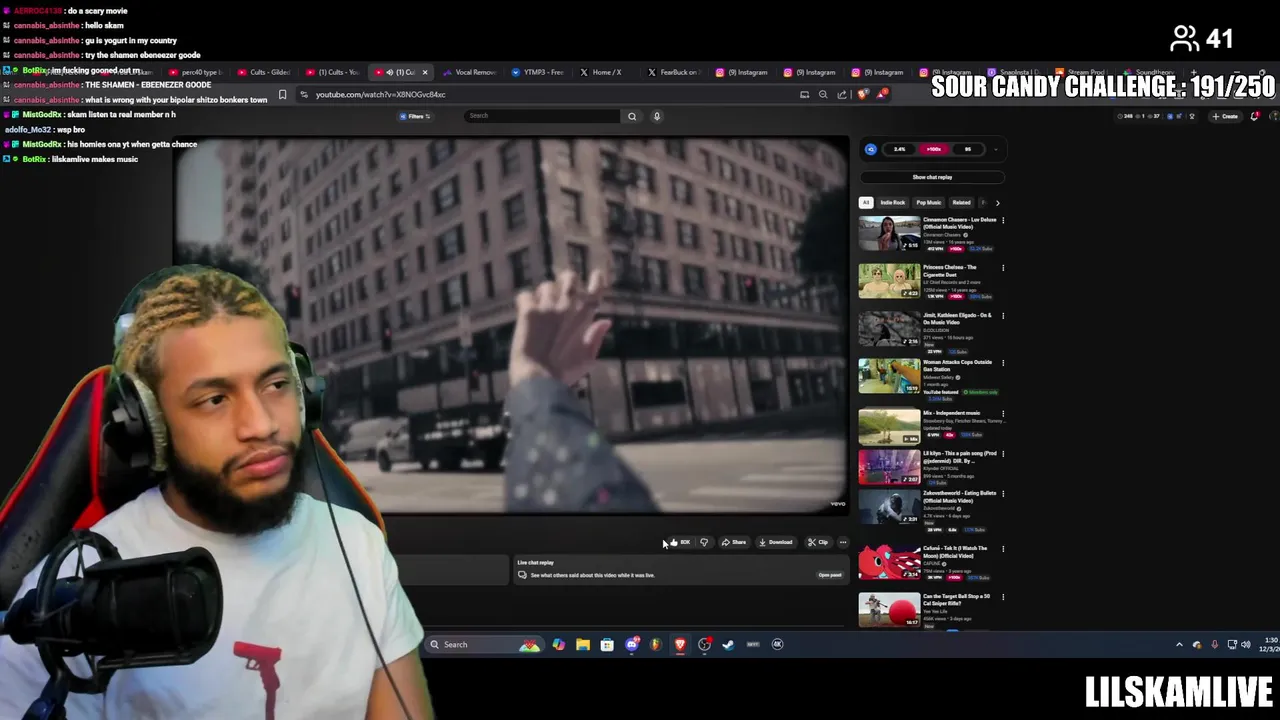Switch to the YTMP3 browser tab
The width and height of the screenshot is (1280, 720).
click(x=538, y=72)
